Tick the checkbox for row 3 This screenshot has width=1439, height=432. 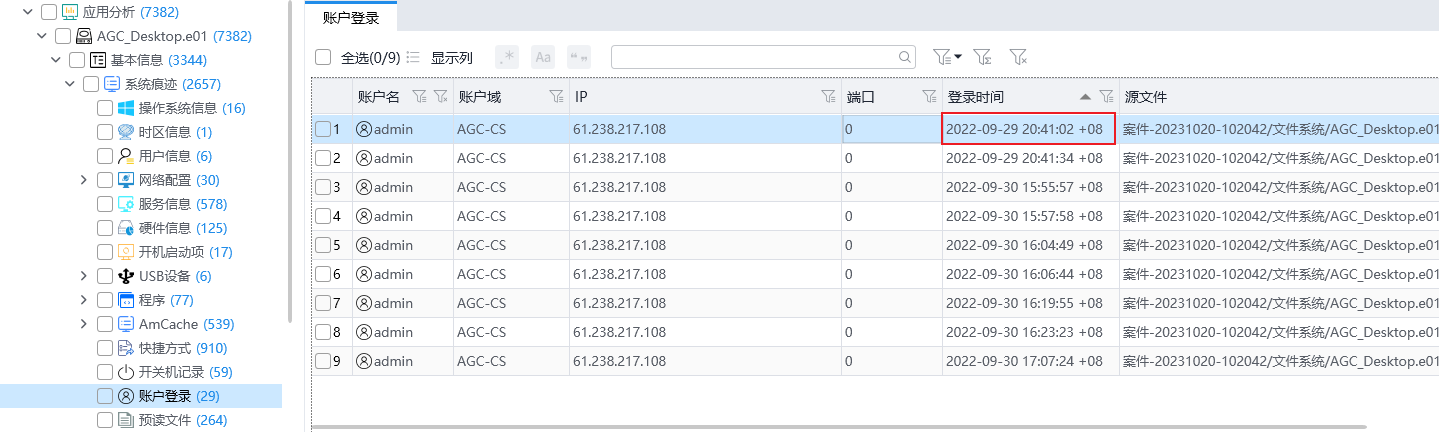[x=322, y=187]
